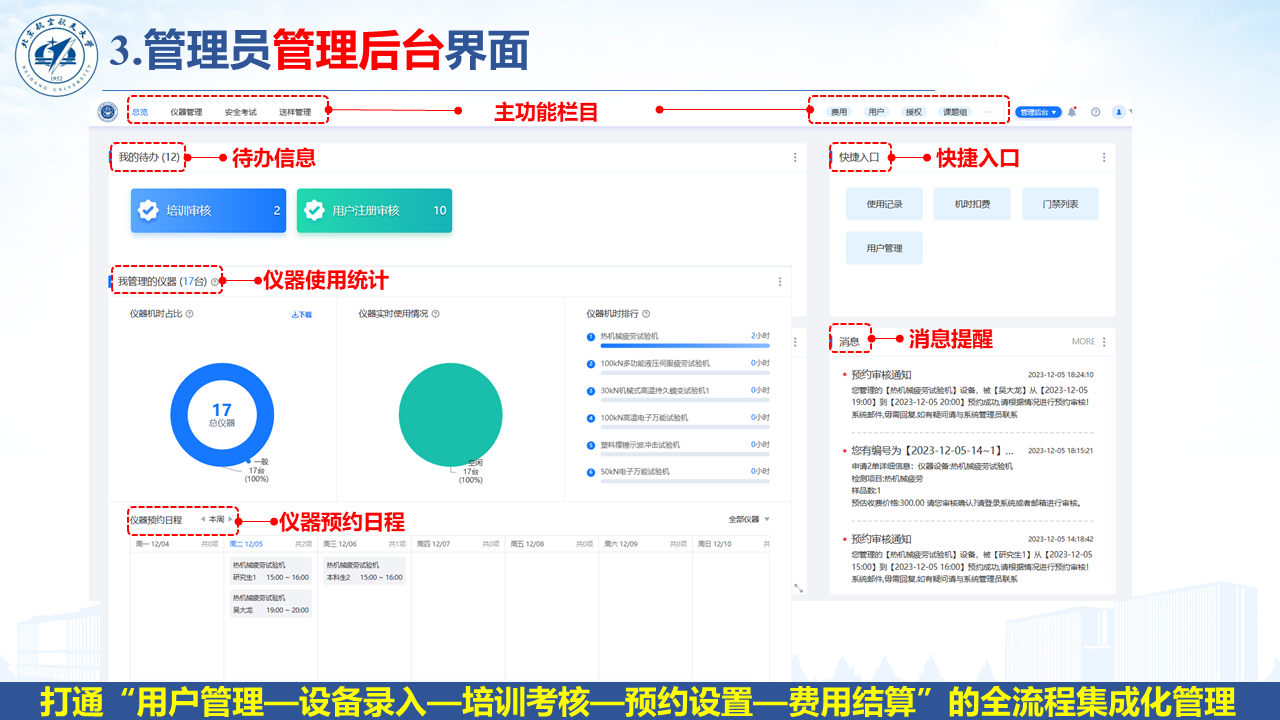Open the 快捷入口 panel three-dot menu
The width and height of the screenshot is (1280, 720).
(1104, 157)
